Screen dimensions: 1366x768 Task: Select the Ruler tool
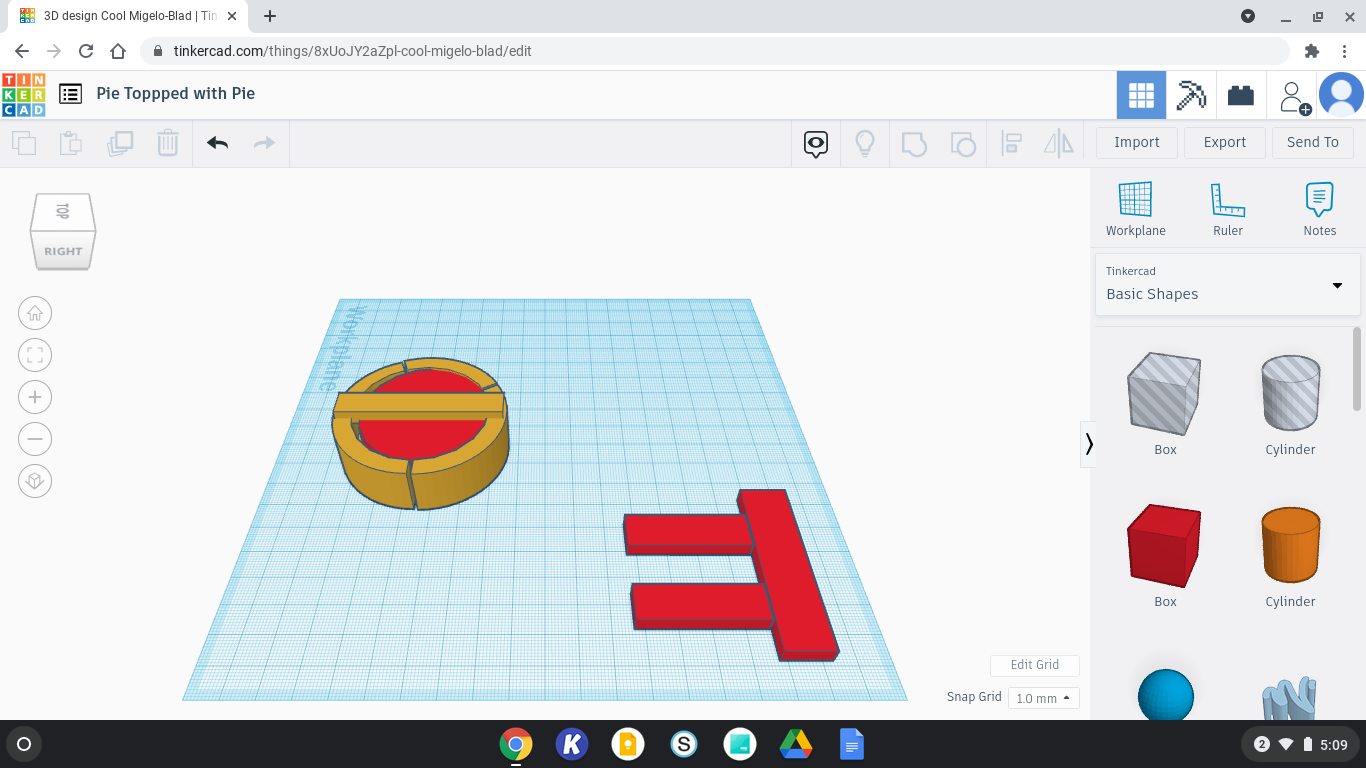(x=1228, y=209)
